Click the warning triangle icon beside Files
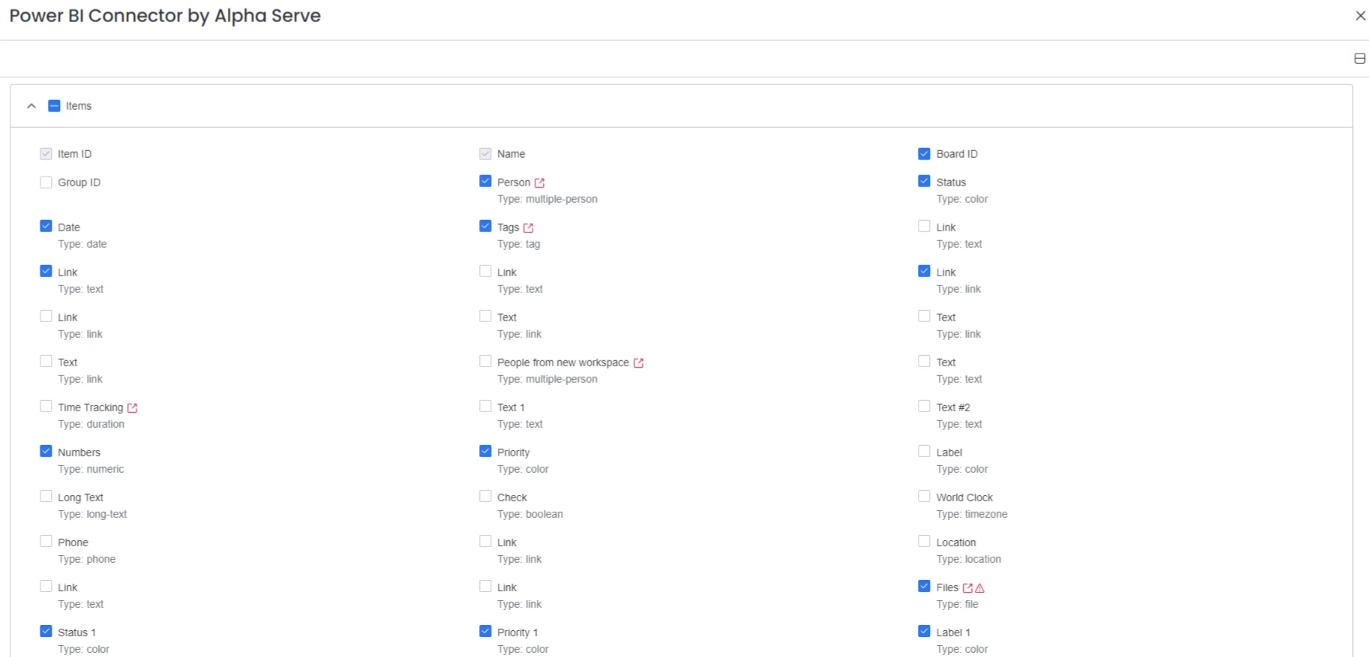Viewport: 1369px width, 657px height. (980, 588)
